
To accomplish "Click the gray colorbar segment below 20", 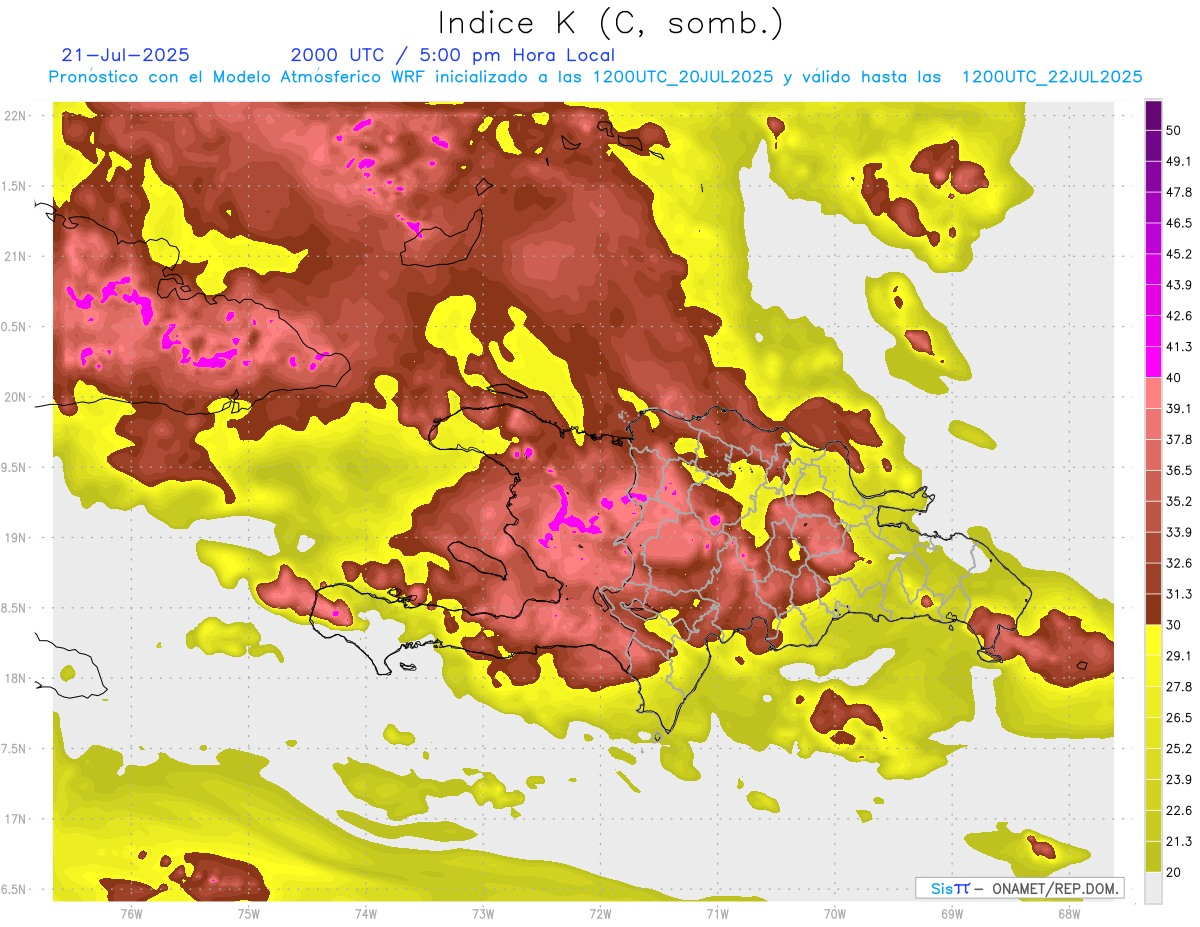I will pyautogui.click(x=1153, y=887).
